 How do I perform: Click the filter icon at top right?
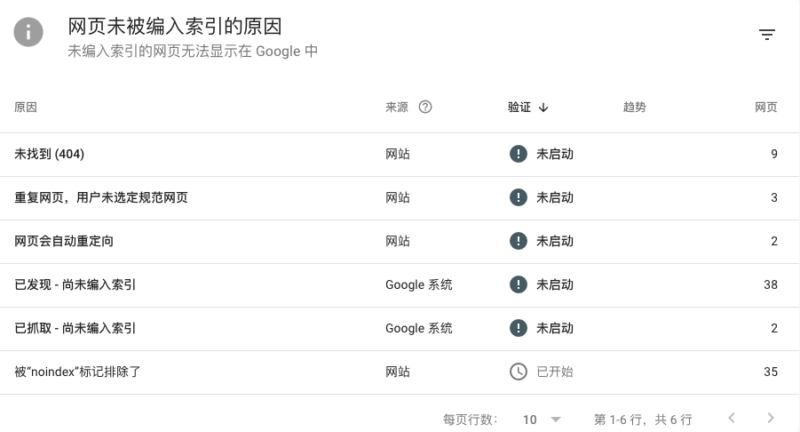pyautogui.click(x=767, y=34)
